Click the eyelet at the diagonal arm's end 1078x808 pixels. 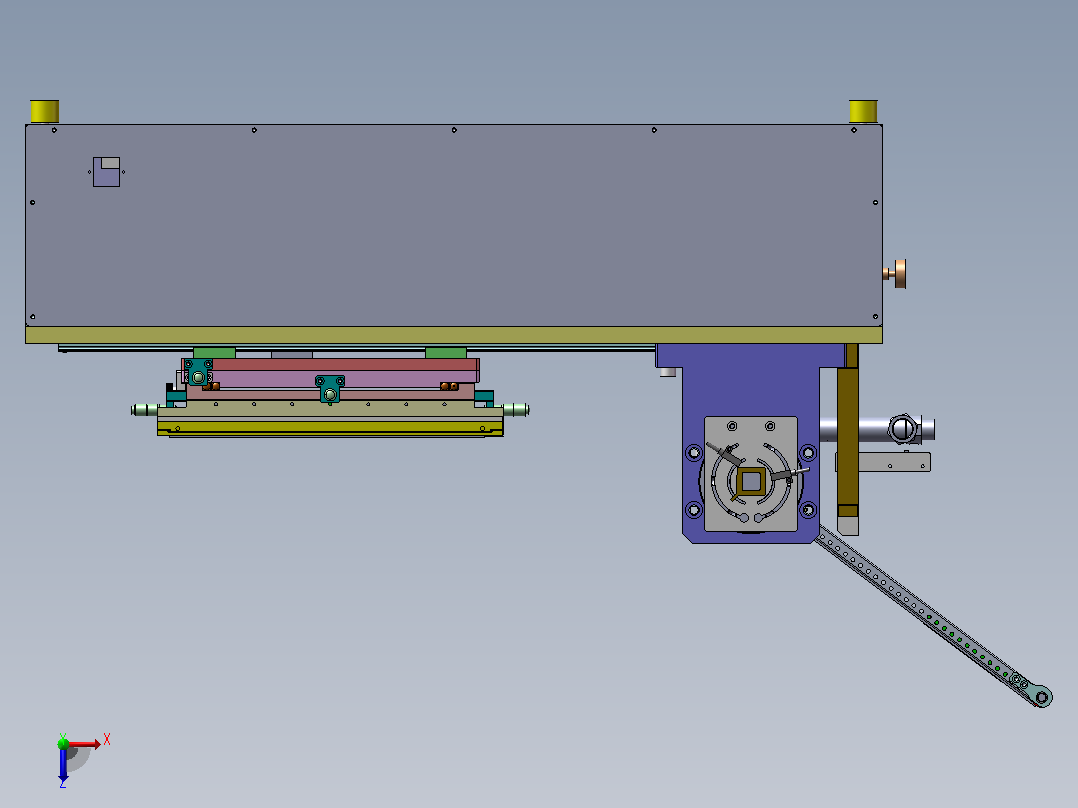tap(1042, 697)
